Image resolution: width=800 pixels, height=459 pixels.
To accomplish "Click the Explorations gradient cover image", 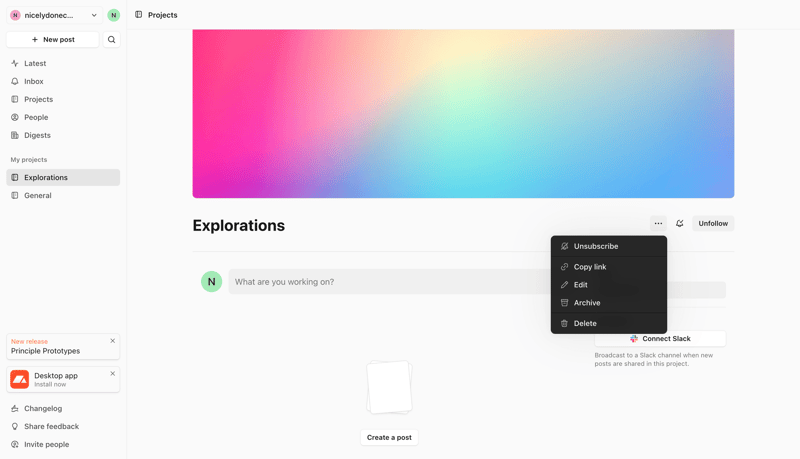I will tap(463, 114).
